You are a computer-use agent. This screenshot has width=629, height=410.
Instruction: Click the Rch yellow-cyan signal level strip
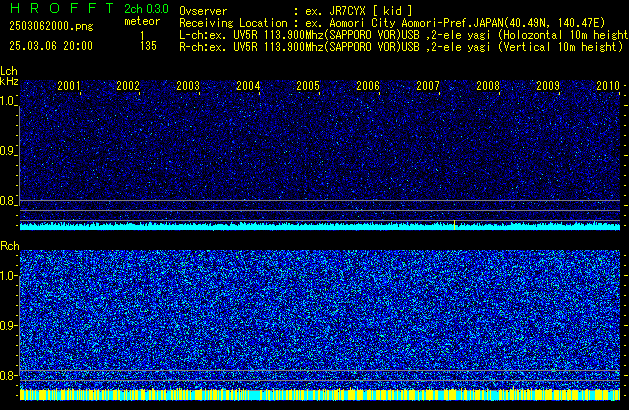(x=320, y=394)
